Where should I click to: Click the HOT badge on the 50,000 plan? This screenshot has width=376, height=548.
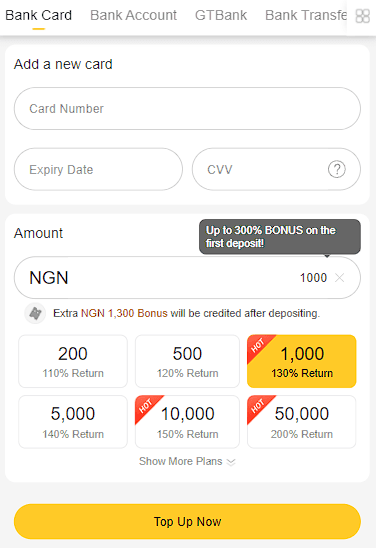(258, 406)
